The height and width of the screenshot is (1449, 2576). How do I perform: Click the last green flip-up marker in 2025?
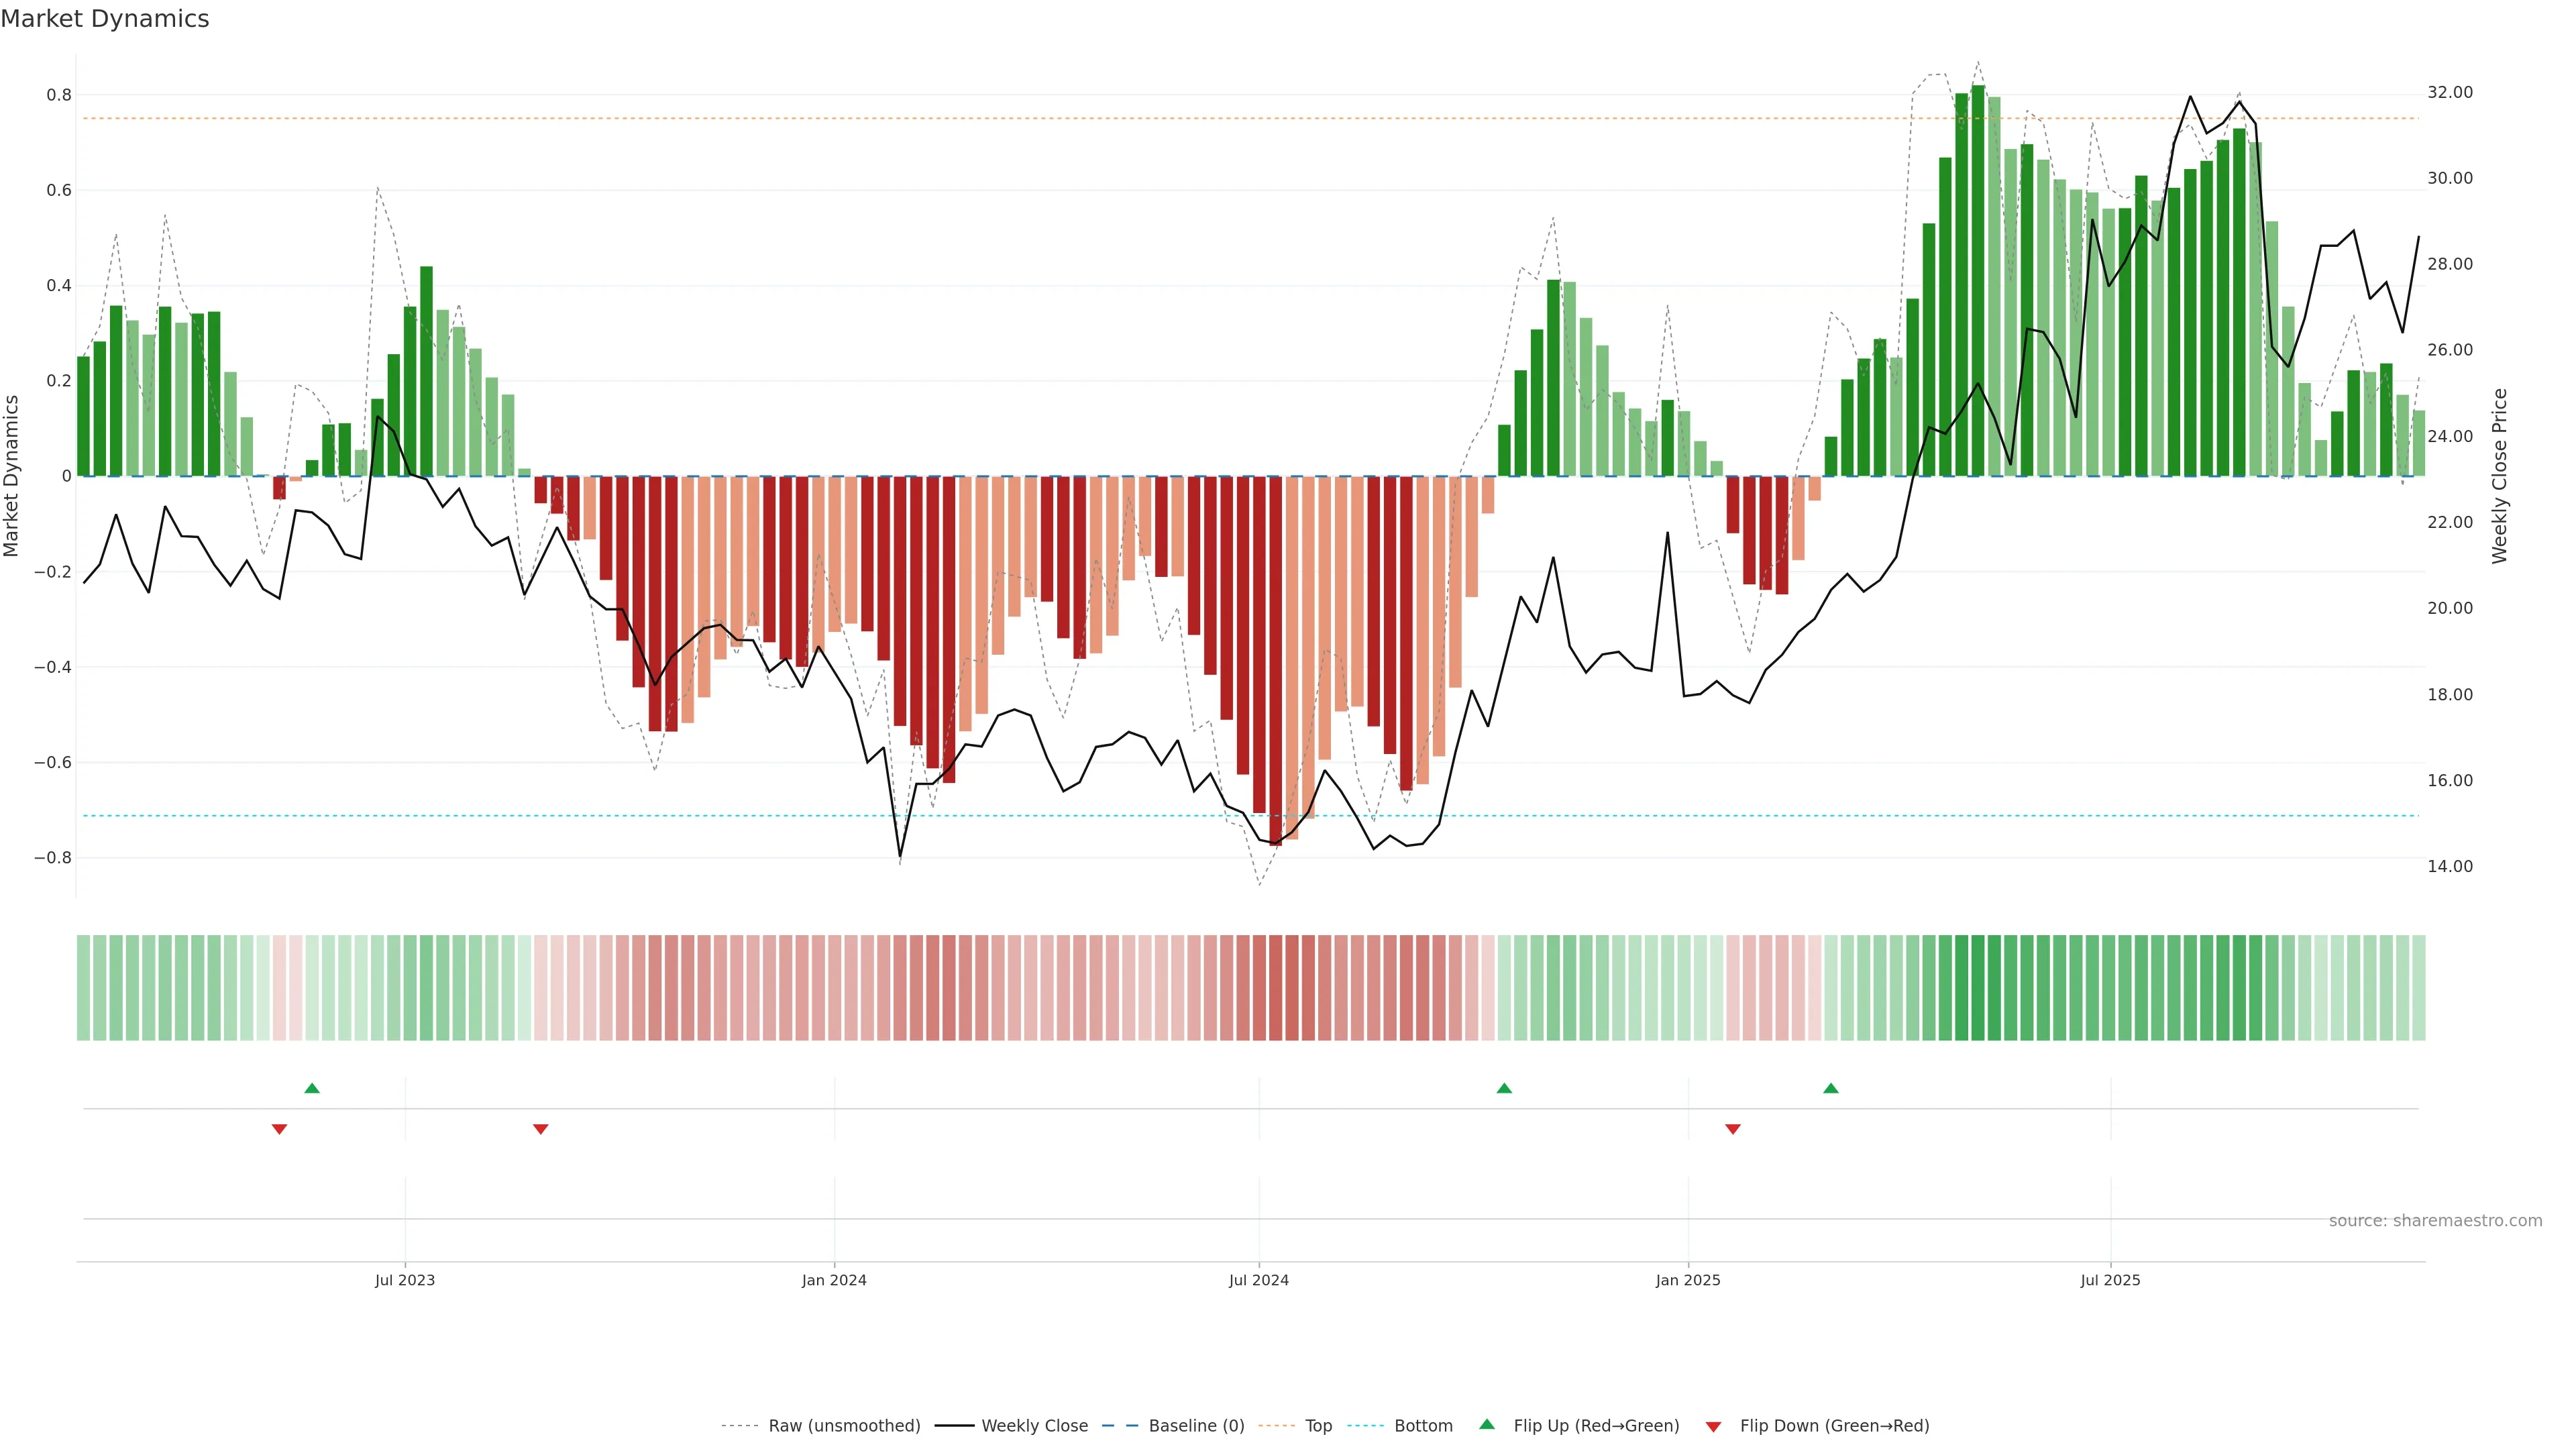(1831, 1088)
